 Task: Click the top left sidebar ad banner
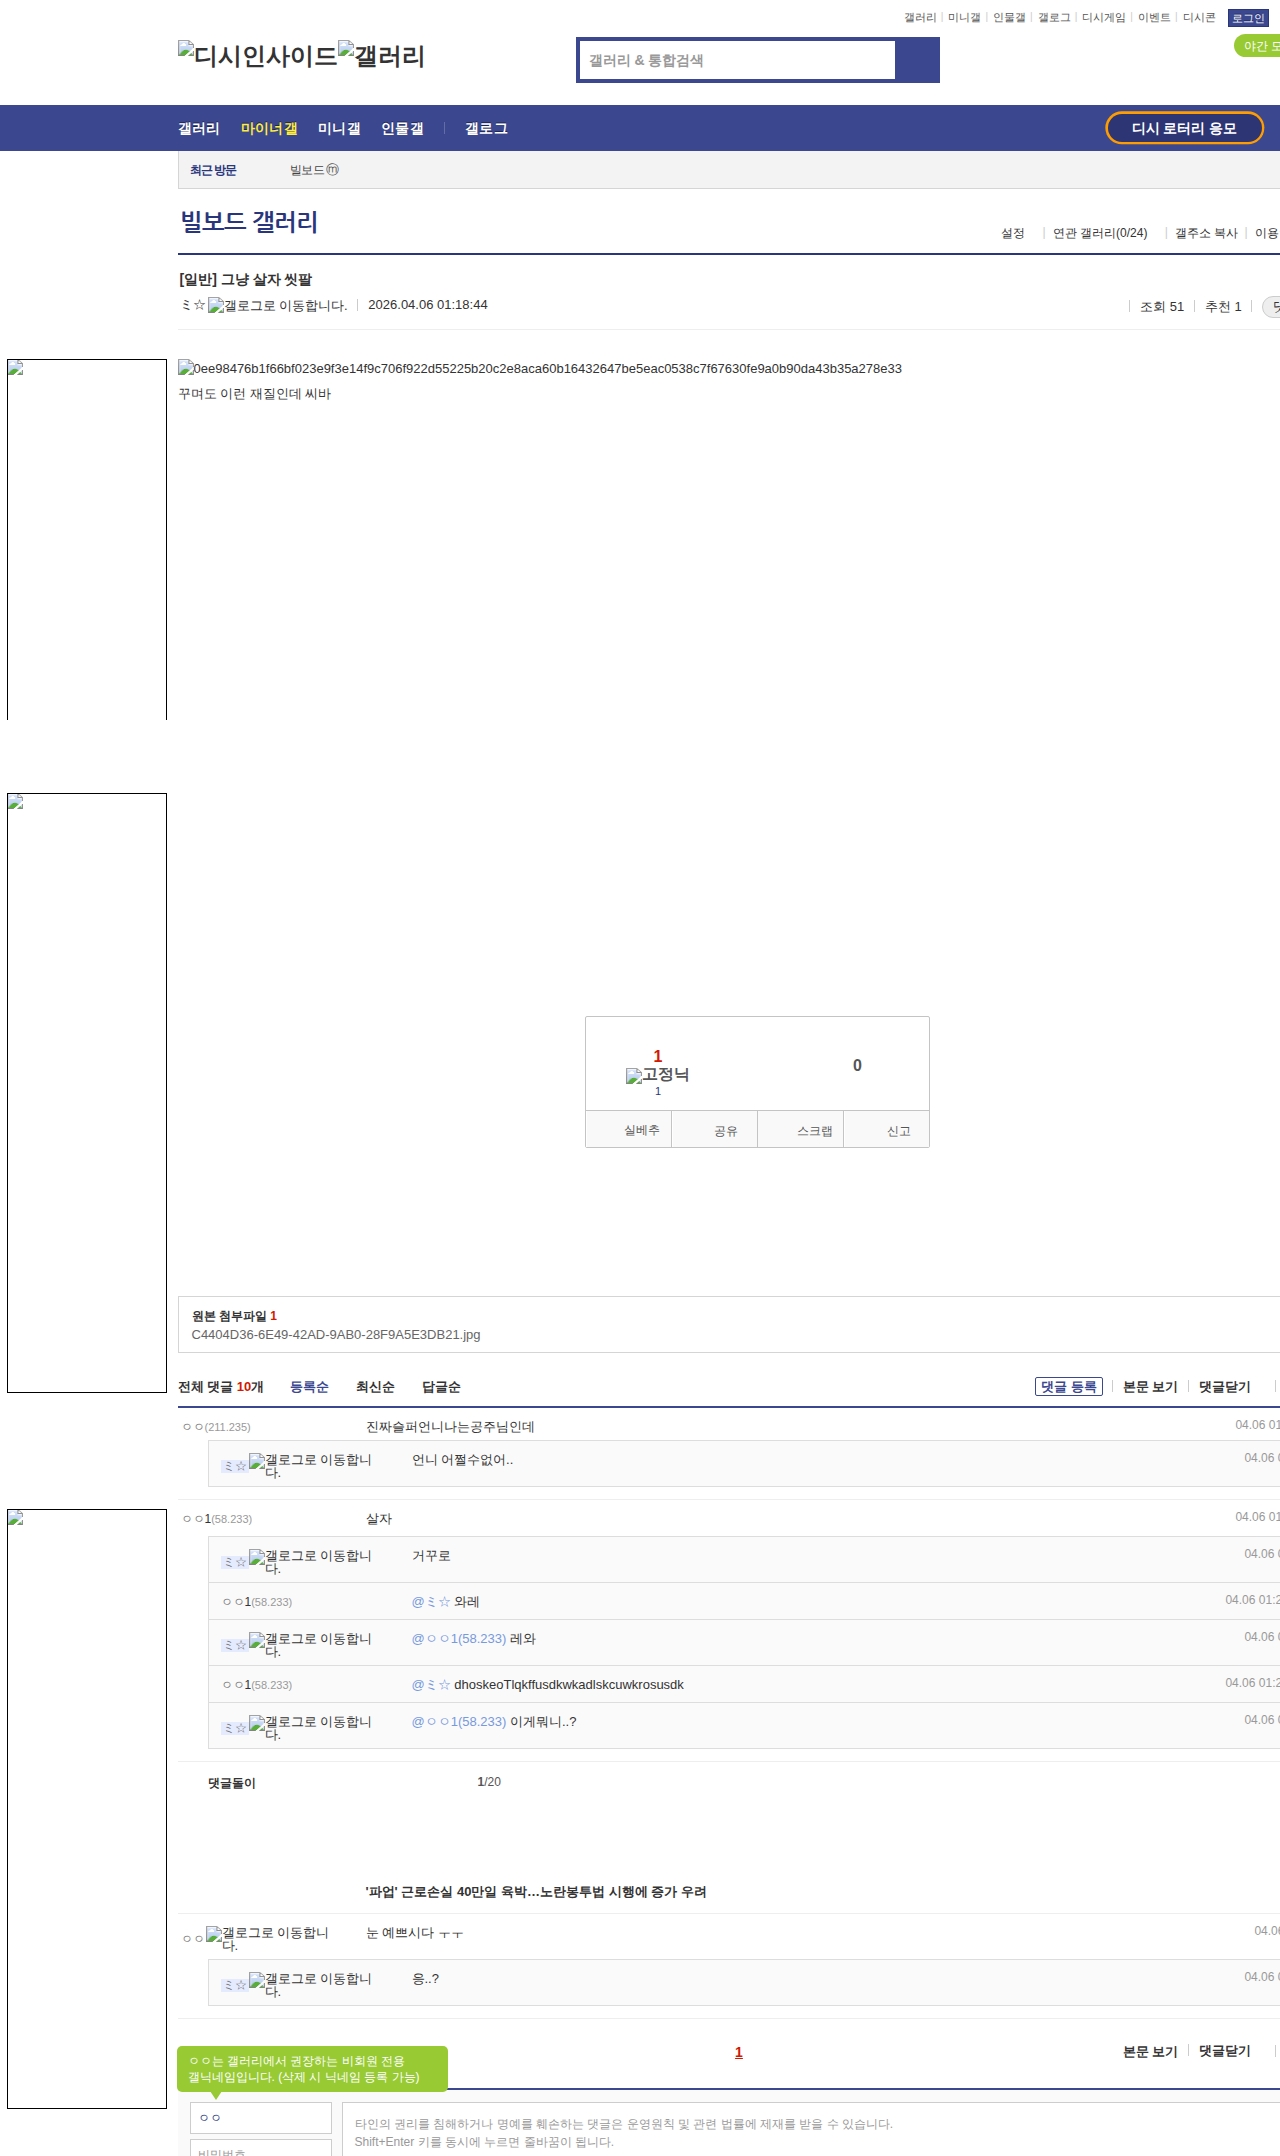(x=87, y=539)
